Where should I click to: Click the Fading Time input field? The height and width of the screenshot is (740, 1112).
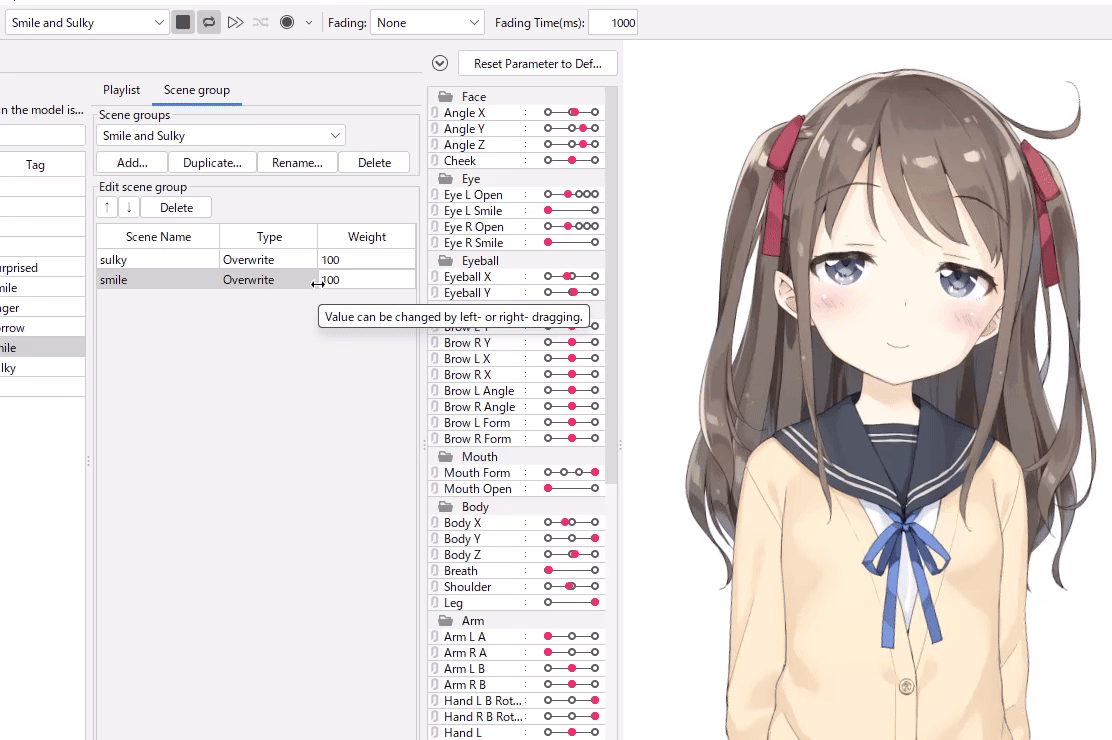coord(613,23)
